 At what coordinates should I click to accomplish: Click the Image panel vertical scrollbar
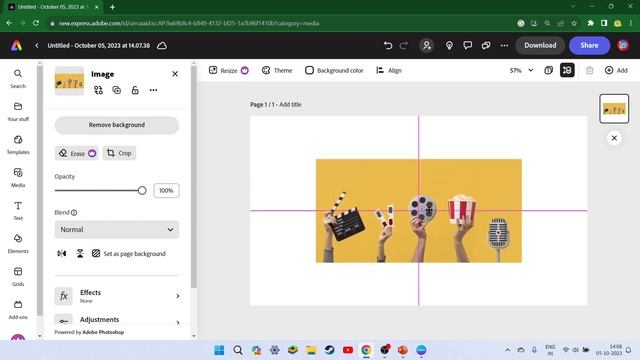(193, 176)
